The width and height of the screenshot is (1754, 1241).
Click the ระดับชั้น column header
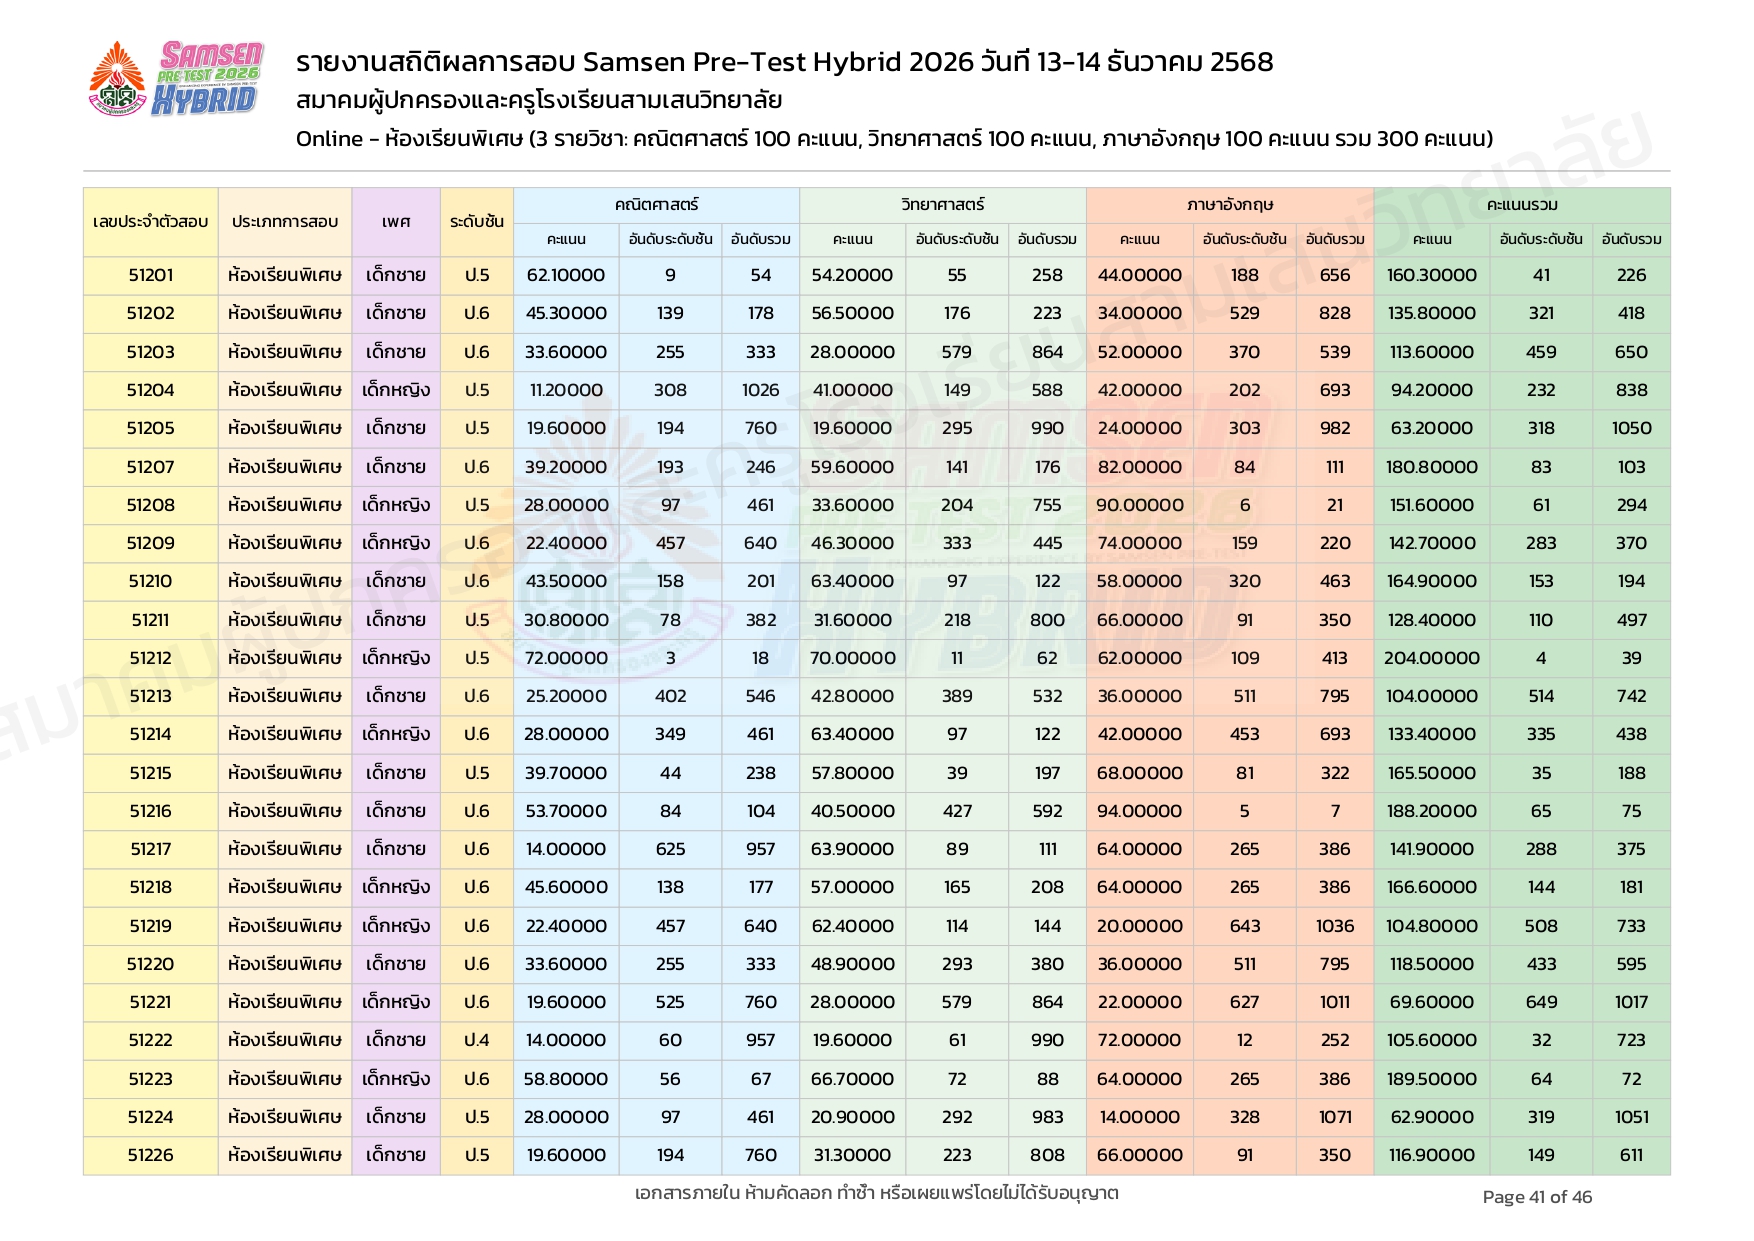(x=477, y=221)
